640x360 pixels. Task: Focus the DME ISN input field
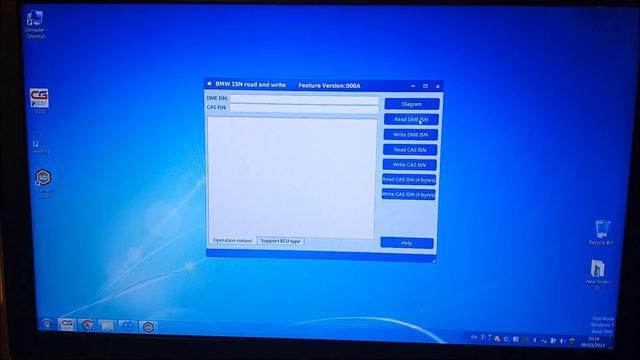tap(304, 99)
